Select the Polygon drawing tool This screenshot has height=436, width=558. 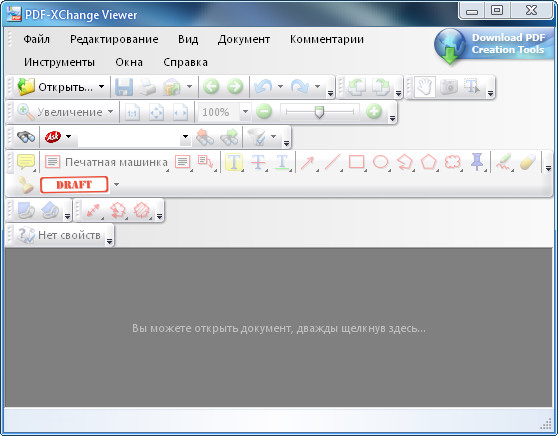click(x=428, y=162)
